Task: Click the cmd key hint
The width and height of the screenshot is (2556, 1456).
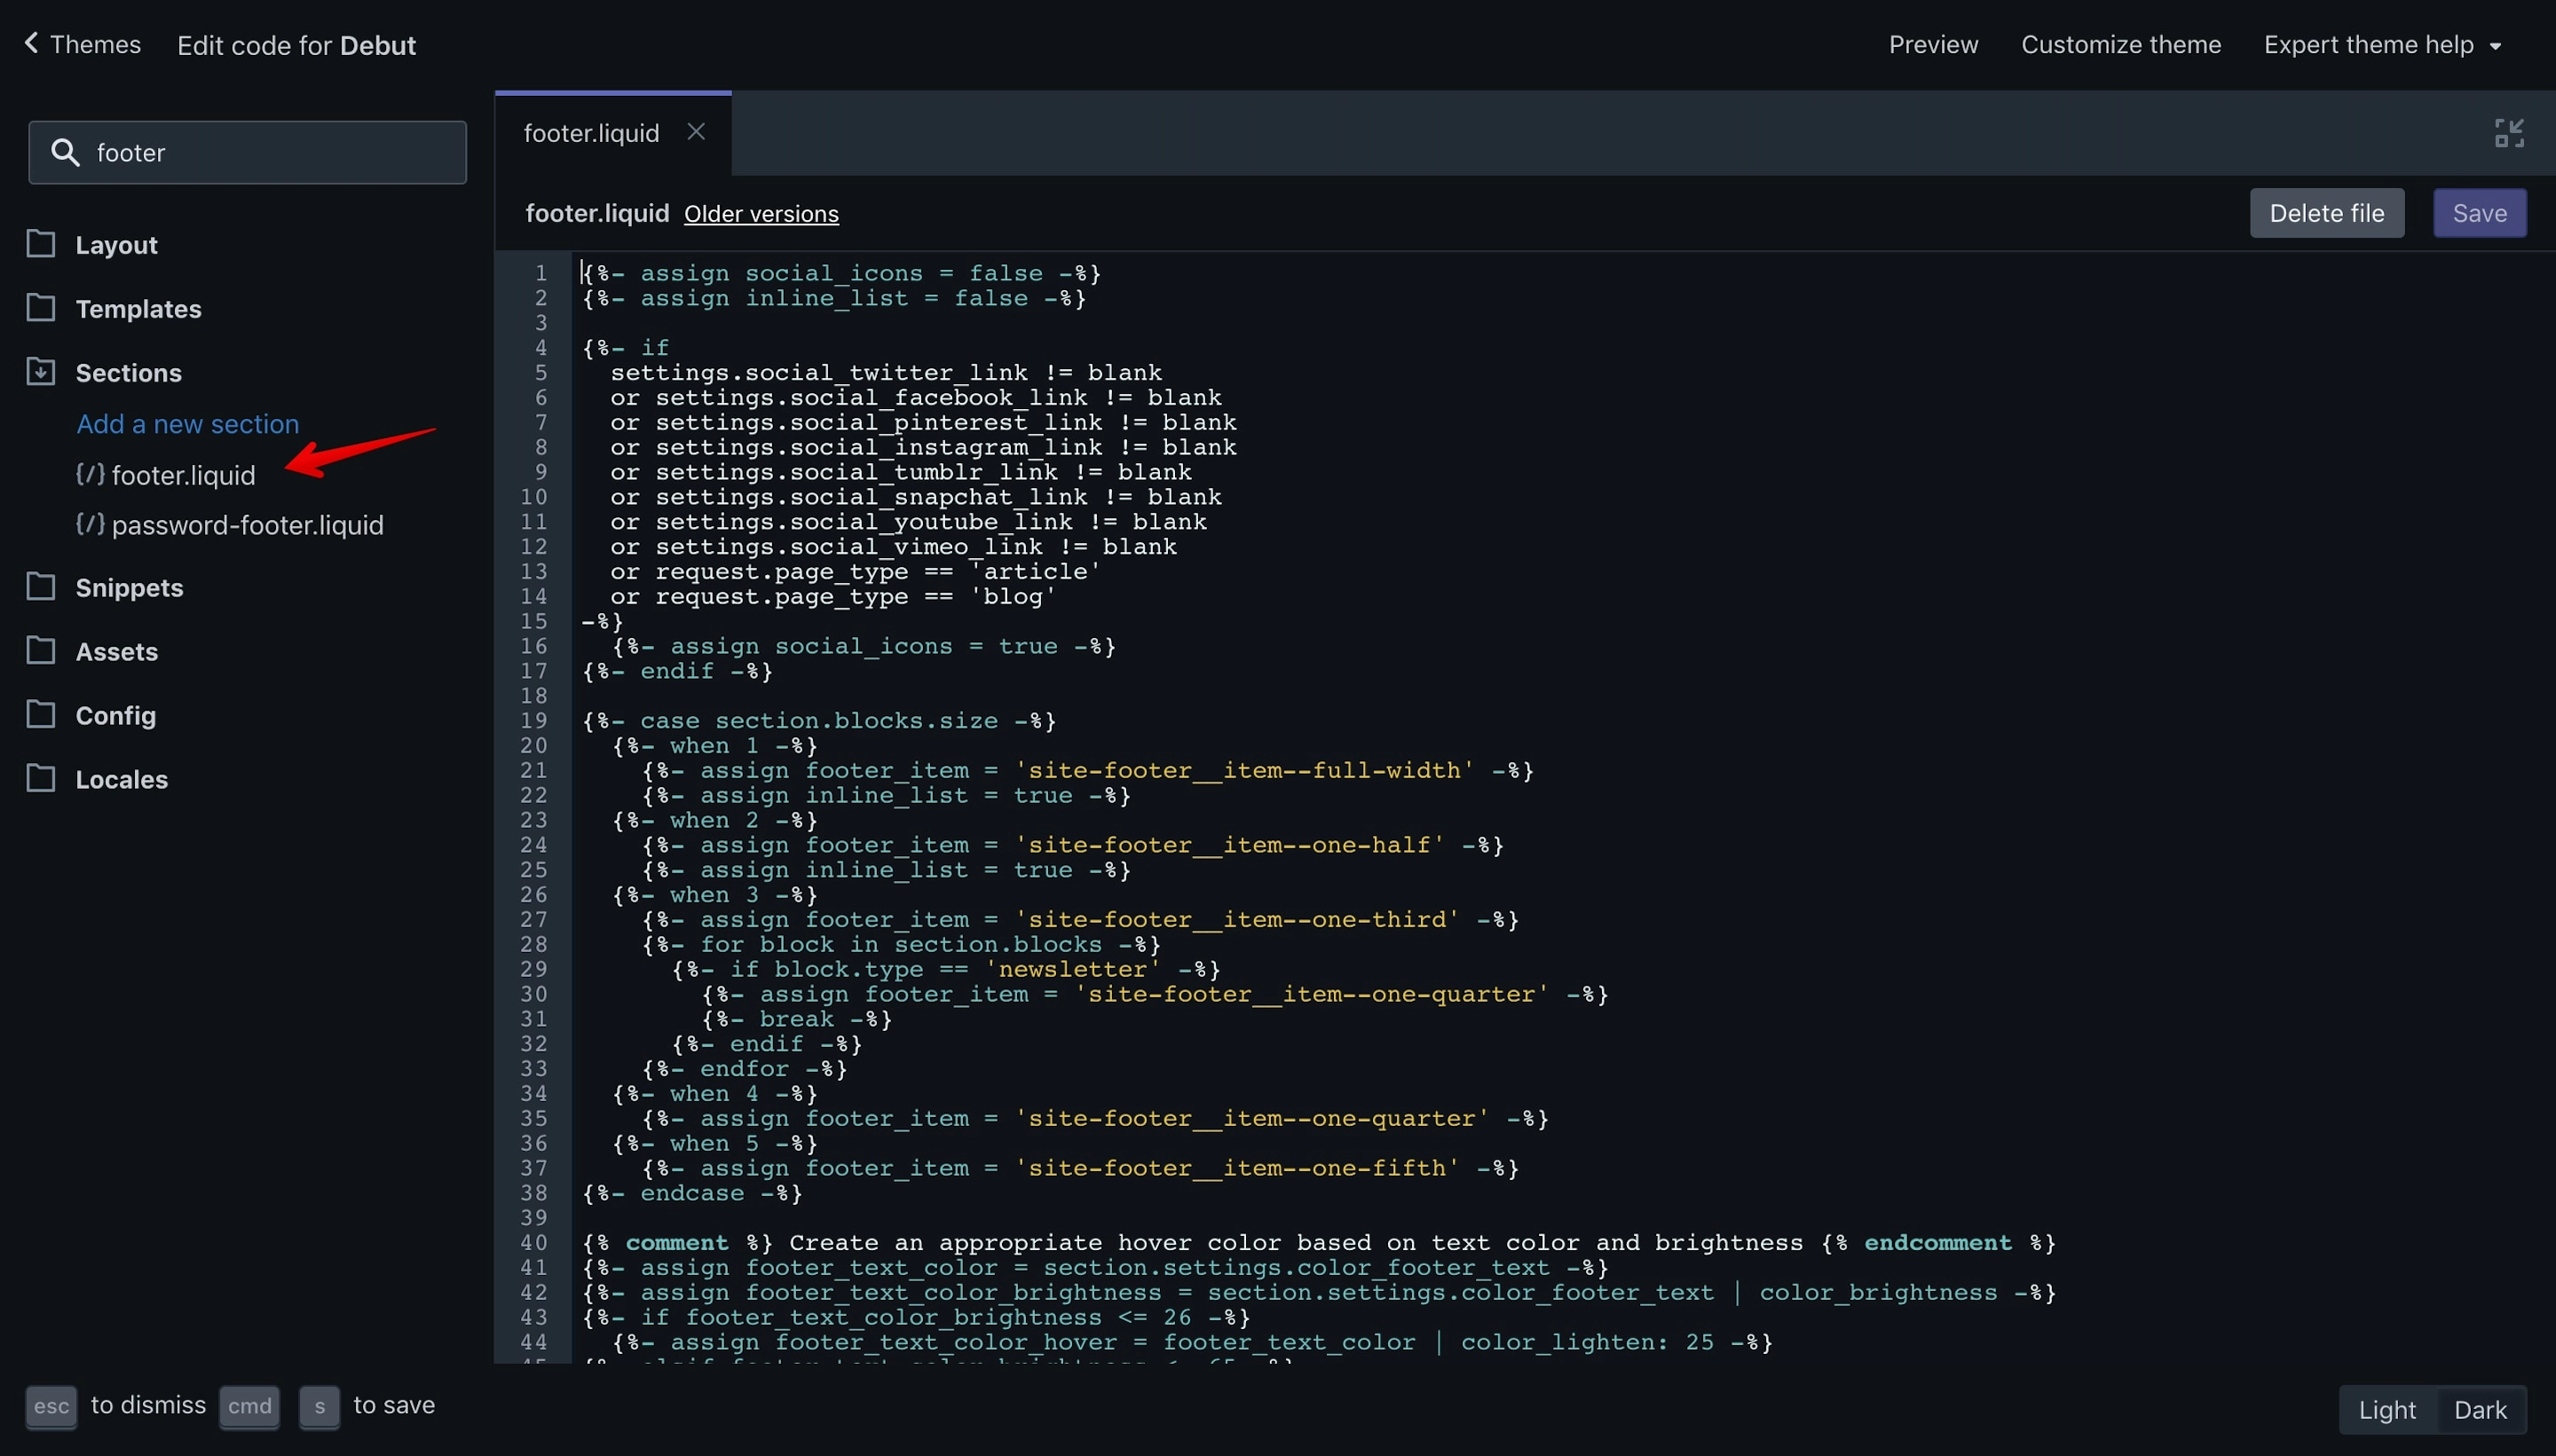Action: pos(249,1406)
